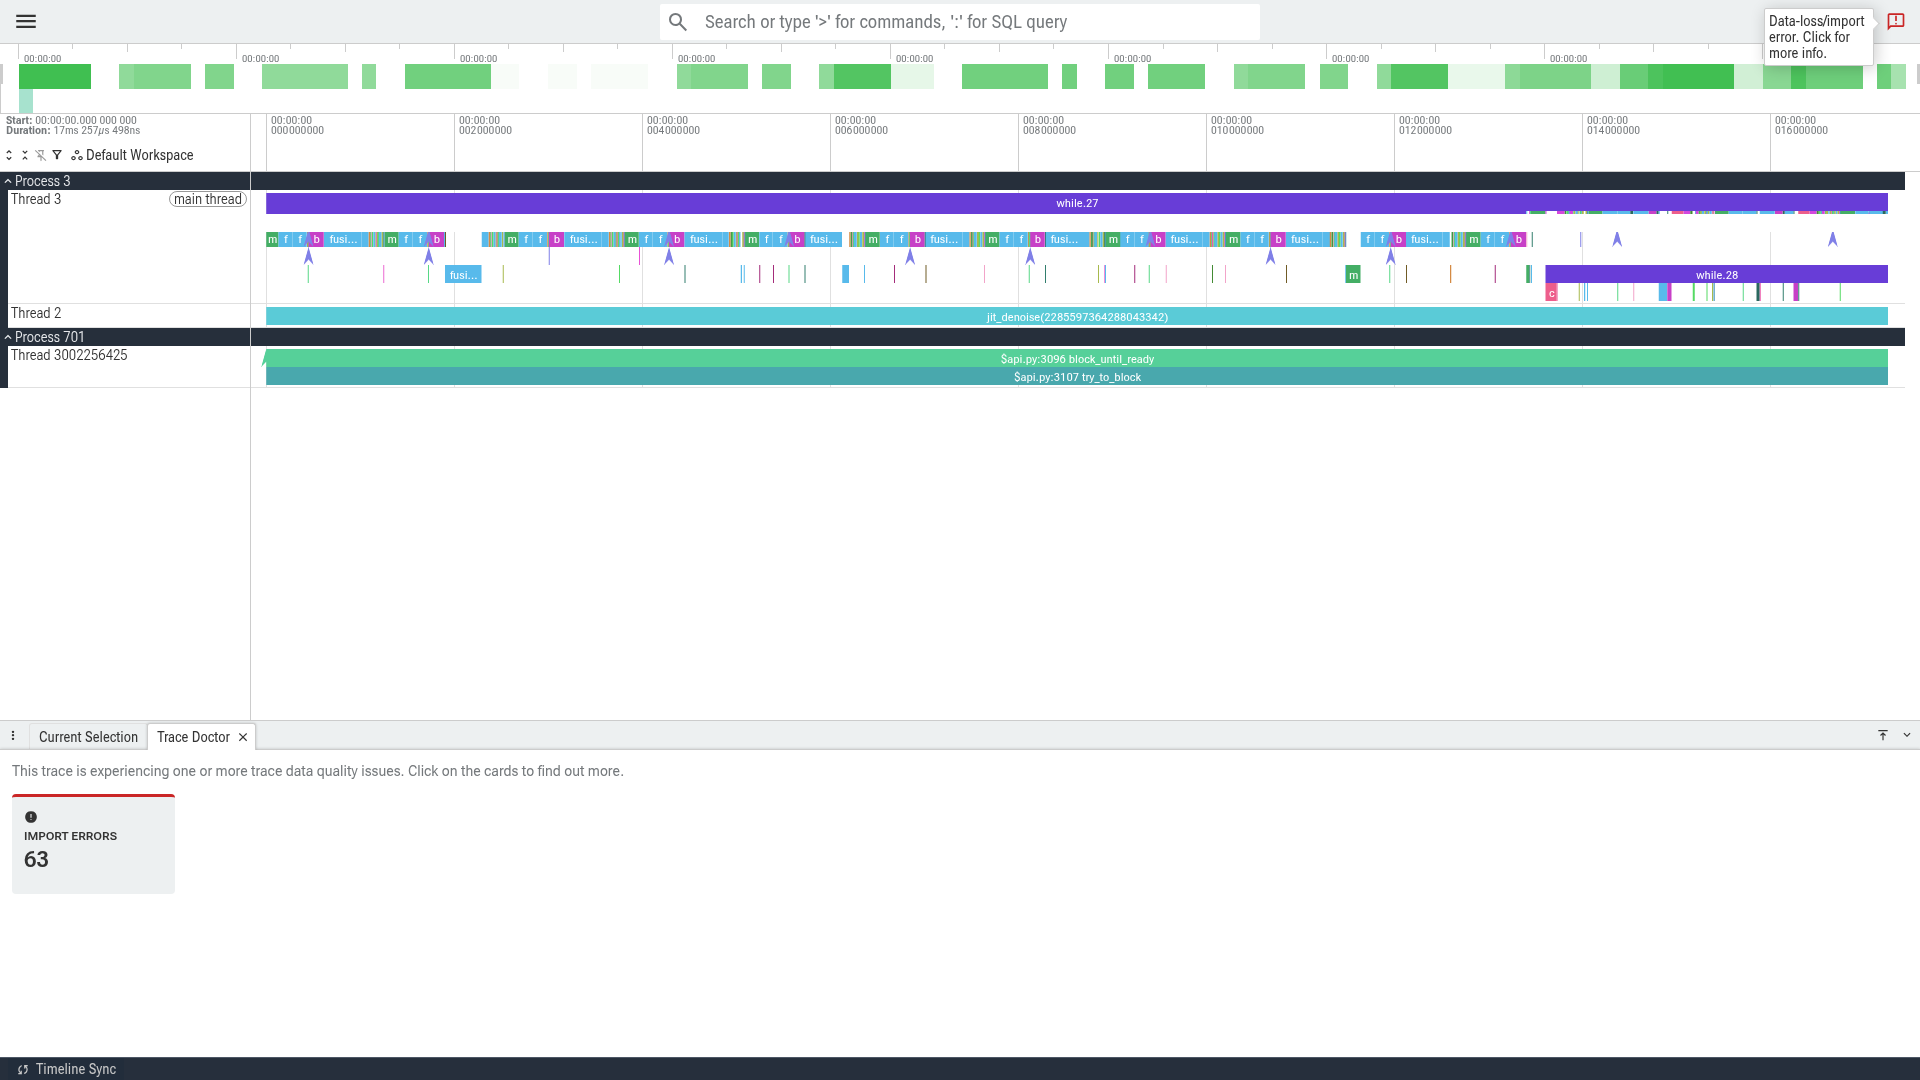Open the Default Workspace selector
Viewport: 1920px width, 1080px height.
(x=132, y=155)
